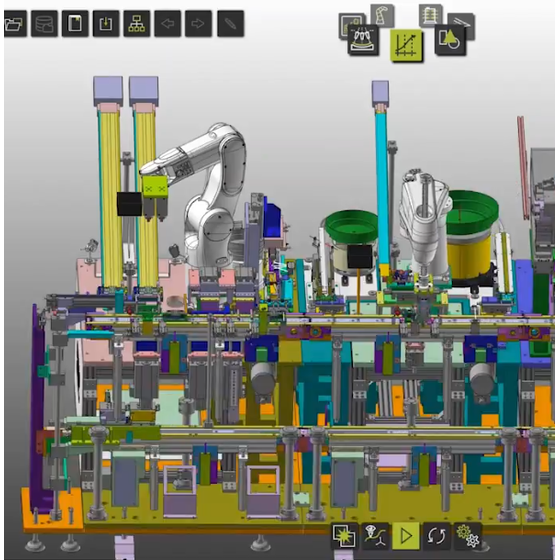This screenshot has width=560, height=560.
Task: Toggle the robot path trace icon
Action: [x=375, y=535]
